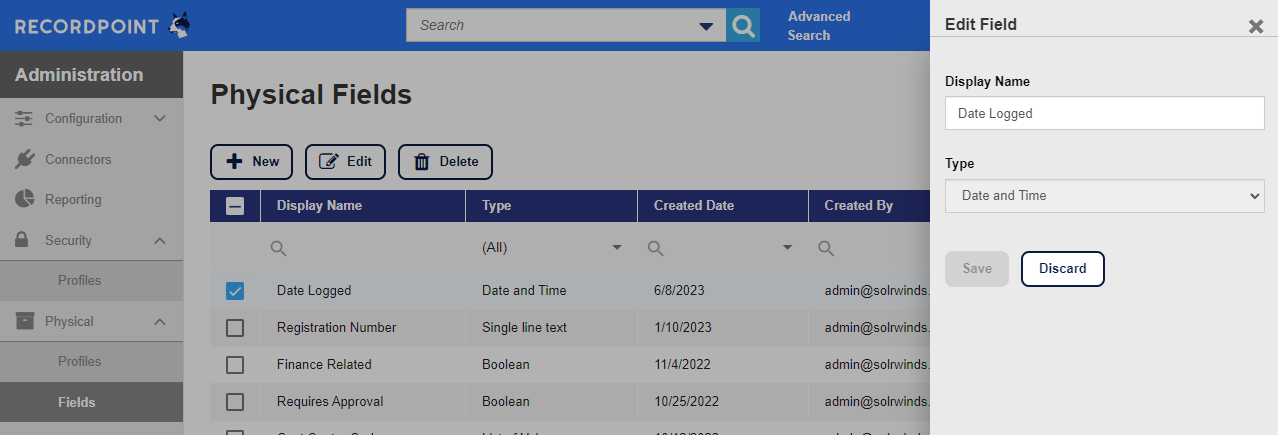Image resolution: width=1278 pixels, height=435 pixels.
Task: Click the Connectors plug icon in sidebar
Action: point(25,159)
